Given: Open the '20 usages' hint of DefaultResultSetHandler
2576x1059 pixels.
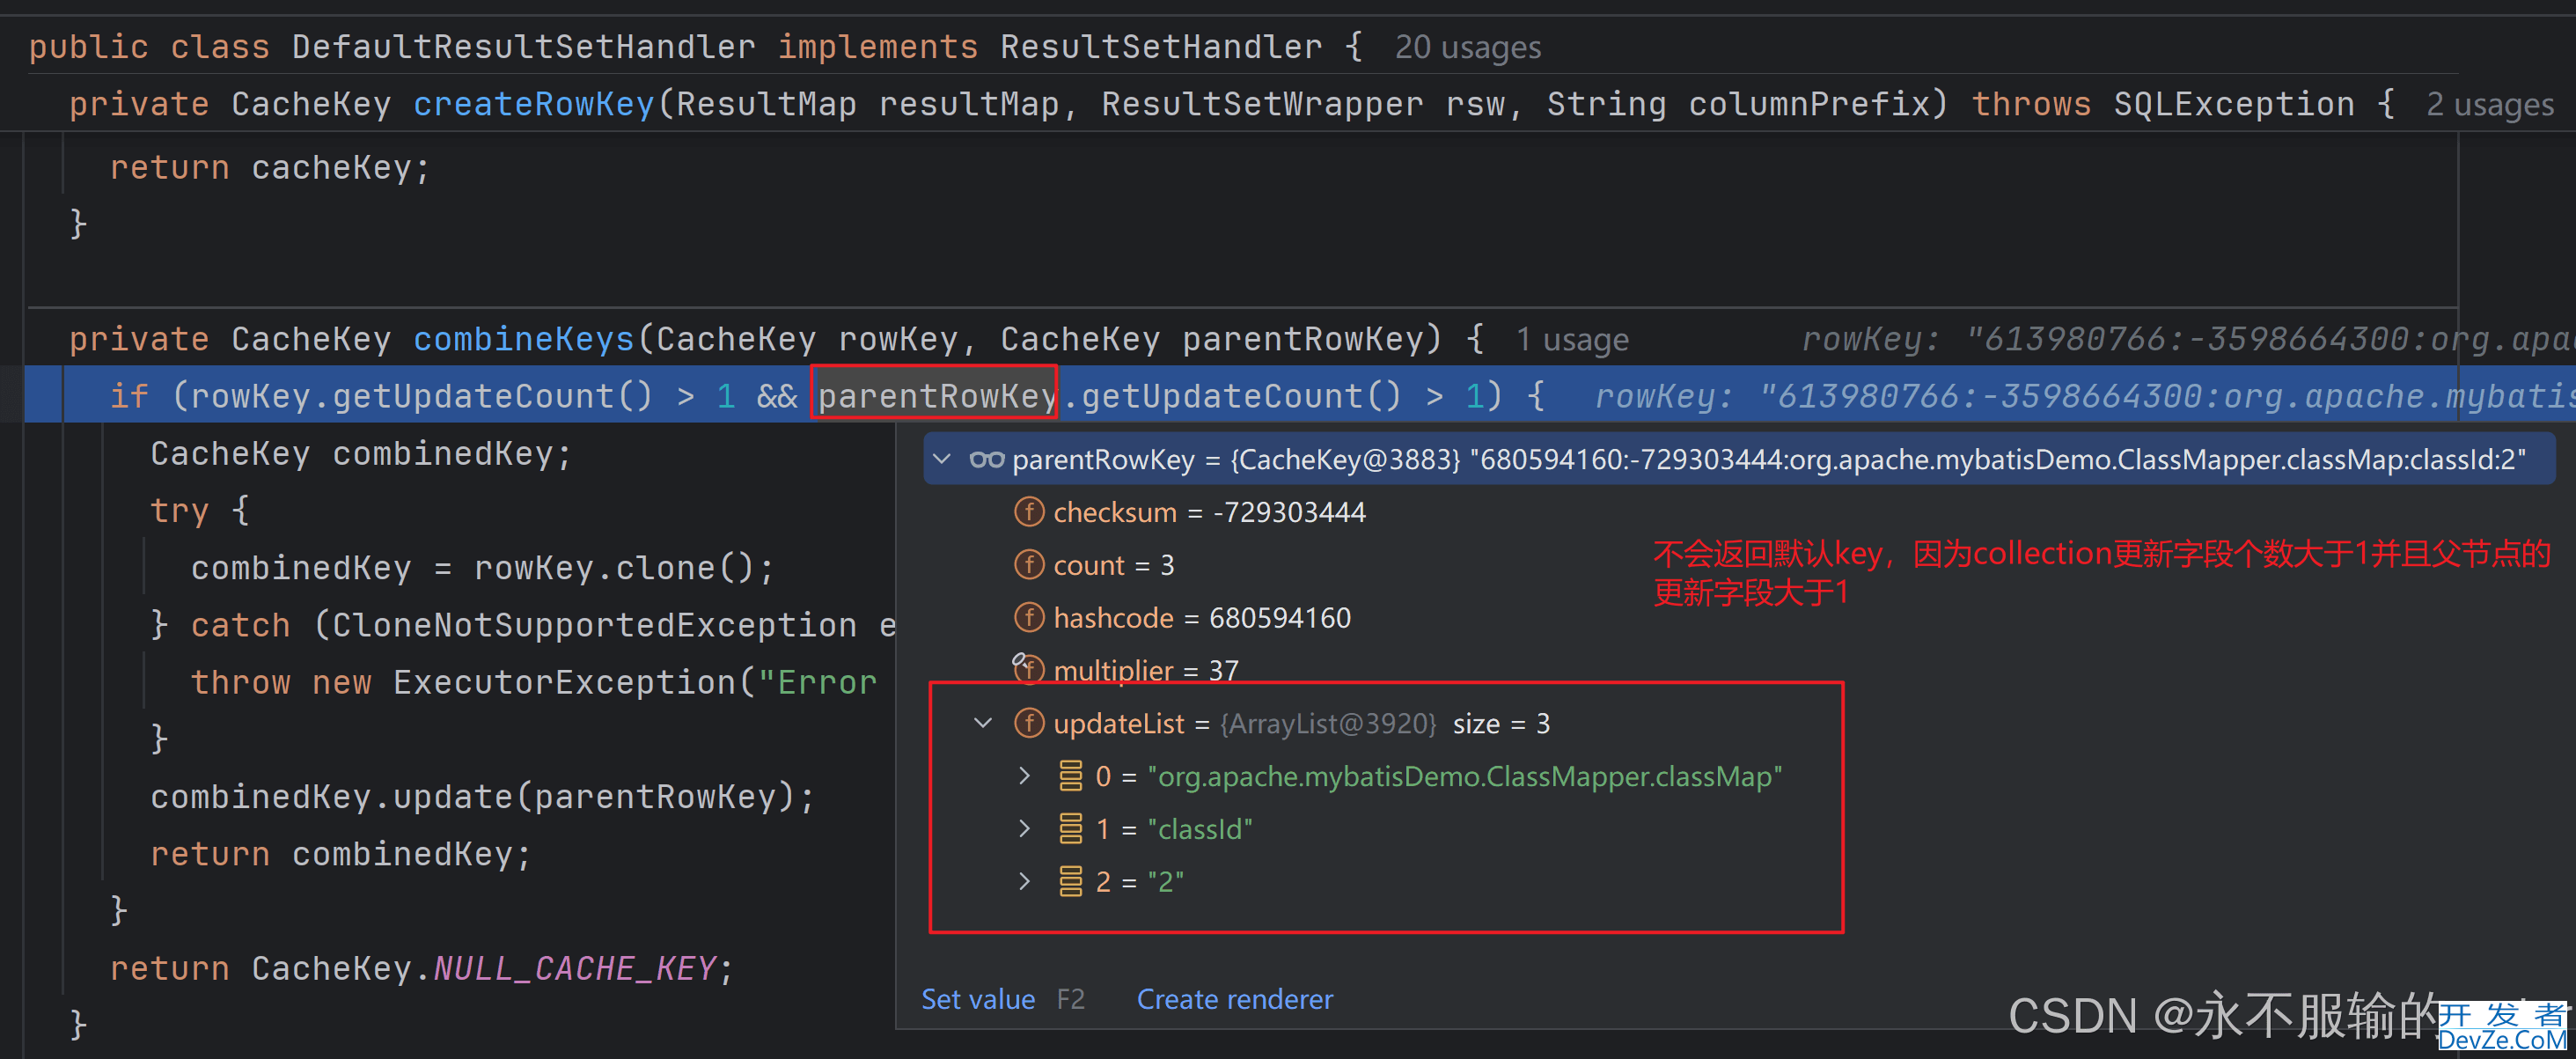Looking at the screenshot, I should click(x=1467, y=47).
